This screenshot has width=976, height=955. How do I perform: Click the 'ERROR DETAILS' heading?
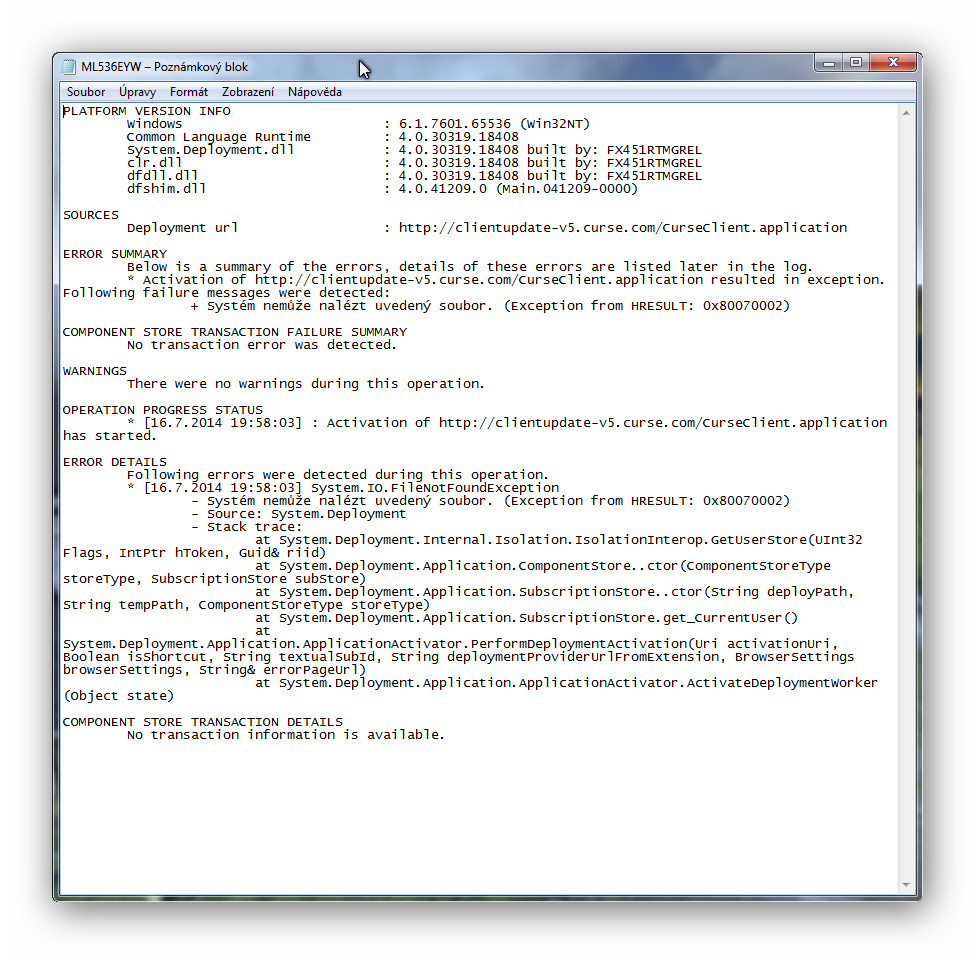point(115,462)
